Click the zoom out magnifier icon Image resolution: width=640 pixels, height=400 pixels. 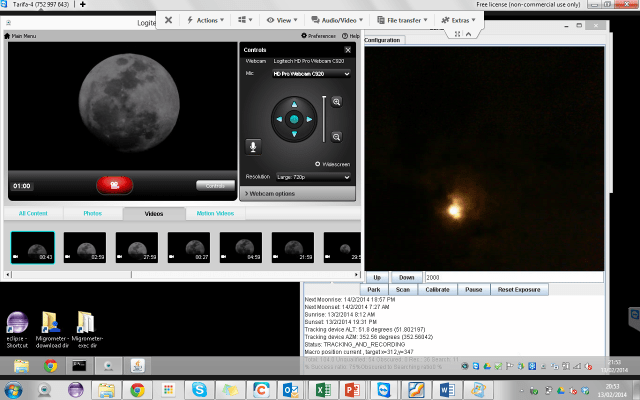337,137
